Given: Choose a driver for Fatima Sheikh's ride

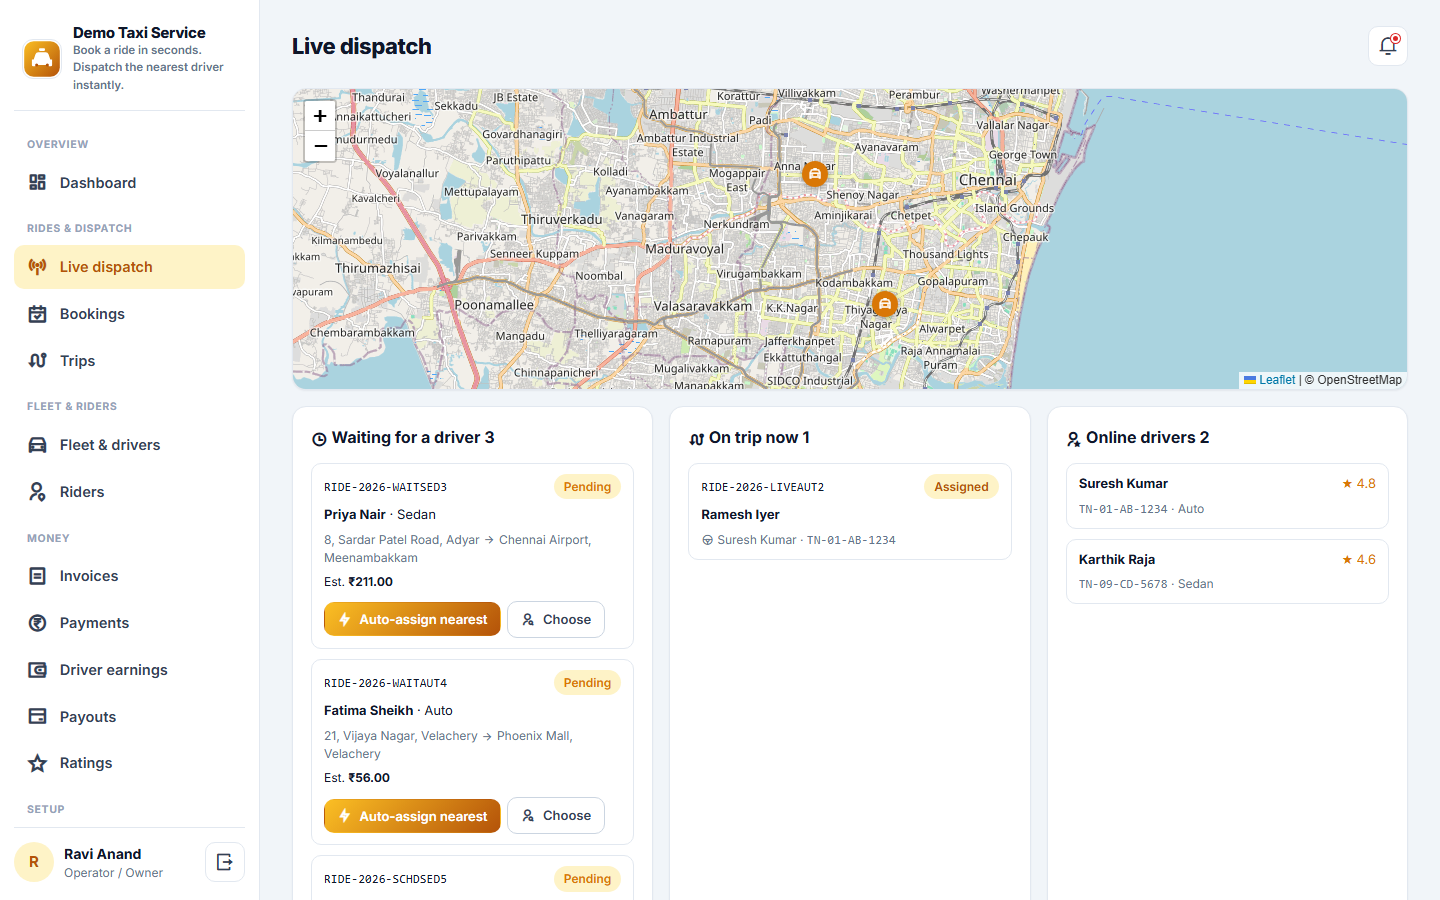Looking at the screenshot, I should [x=556, y=816].
